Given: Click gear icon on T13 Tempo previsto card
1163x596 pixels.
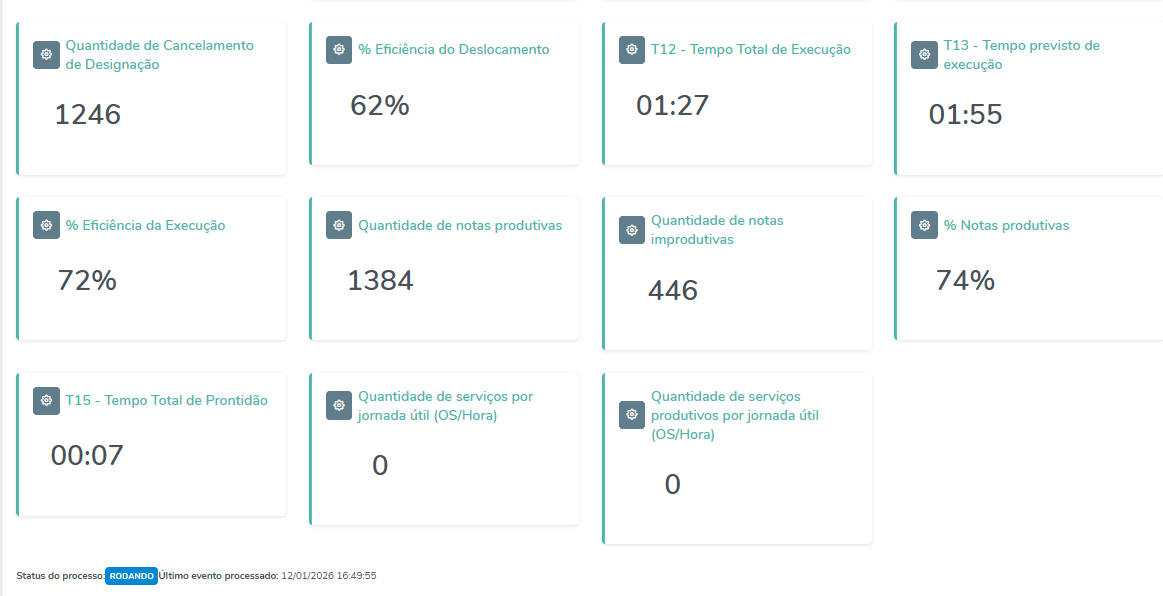Looking at the screenshot, I should click(924, 55).
